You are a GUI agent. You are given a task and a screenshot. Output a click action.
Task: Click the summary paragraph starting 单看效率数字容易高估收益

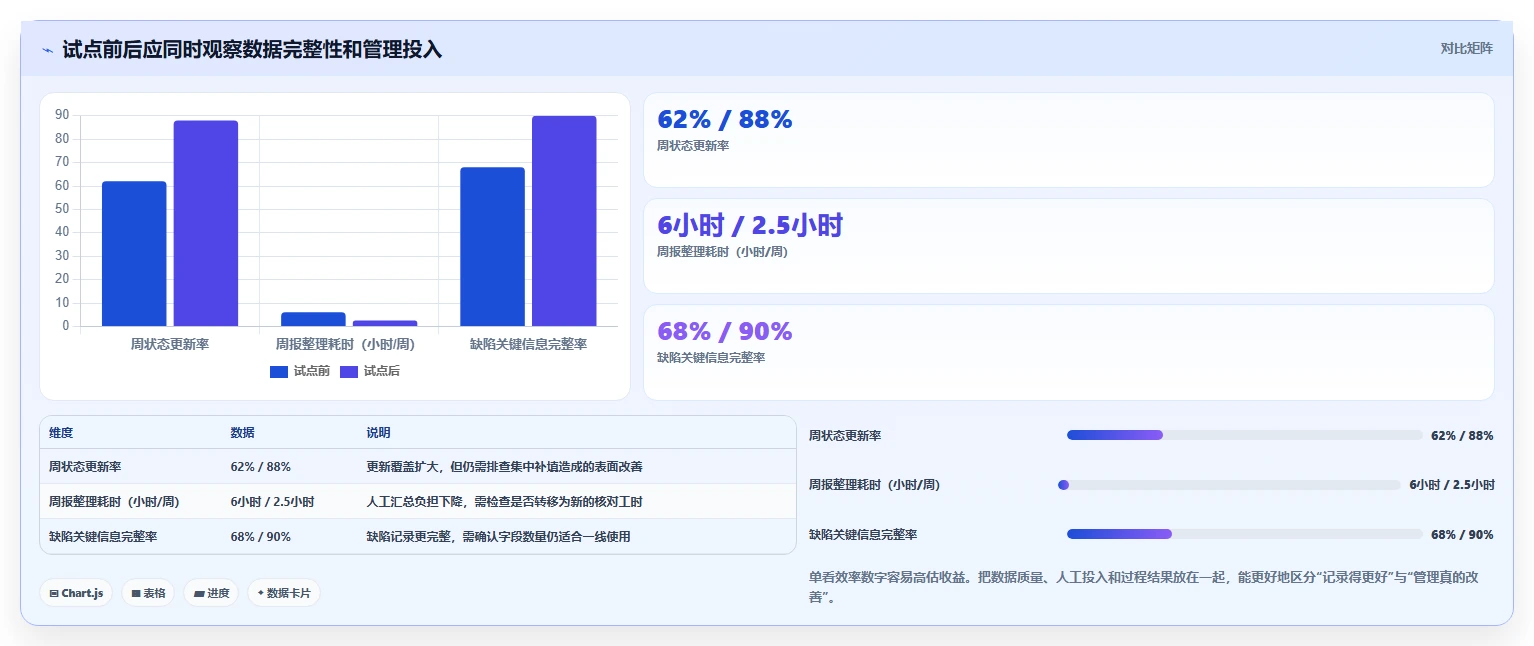point(1144,588)
